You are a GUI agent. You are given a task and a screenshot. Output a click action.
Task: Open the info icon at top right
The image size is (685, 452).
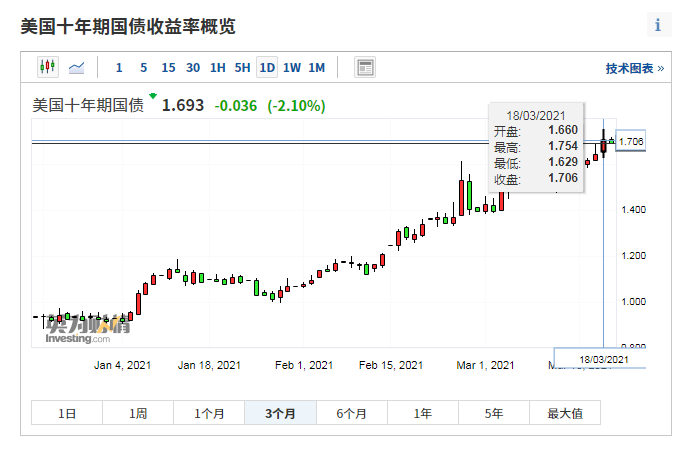(657, 25)
